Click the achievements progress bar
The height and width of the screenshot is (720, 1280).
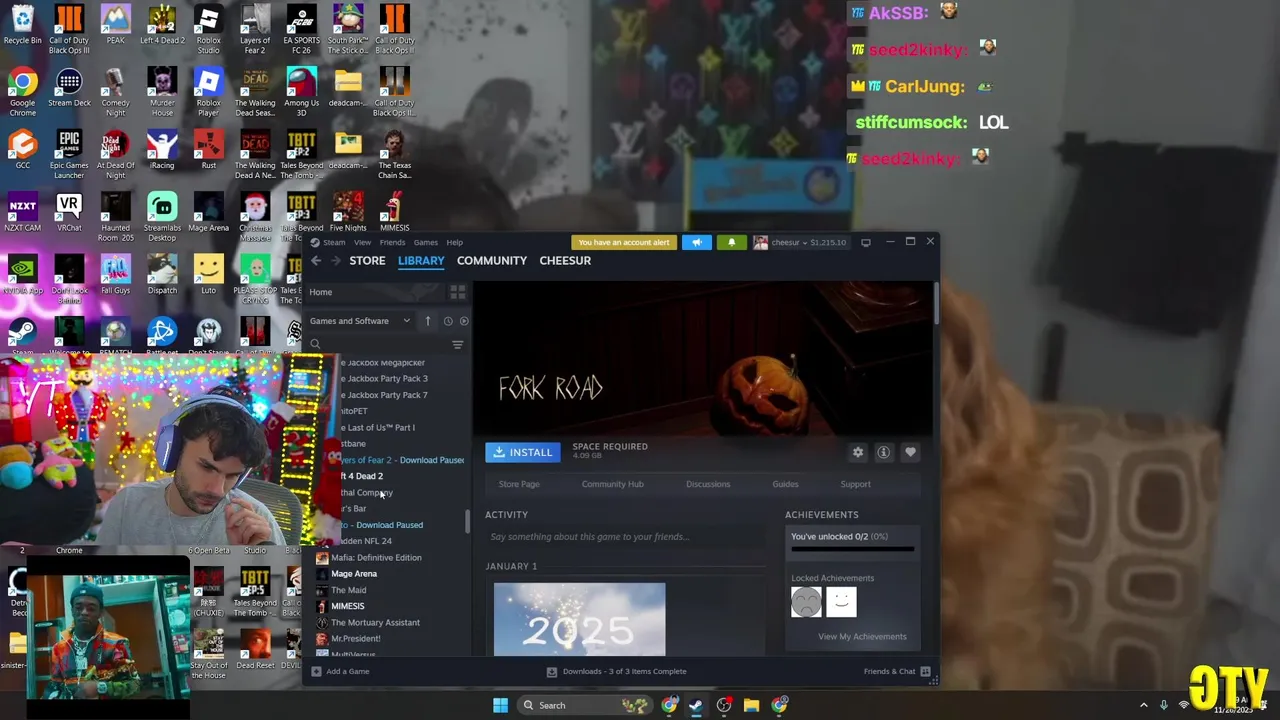[852, 548]
